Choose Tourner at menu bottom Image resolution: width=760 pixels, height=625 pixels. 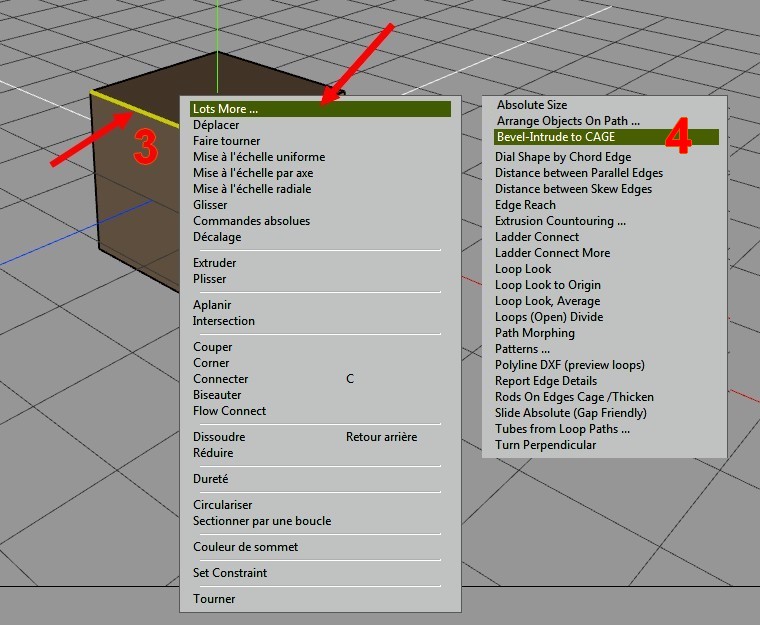pos(214,599)
